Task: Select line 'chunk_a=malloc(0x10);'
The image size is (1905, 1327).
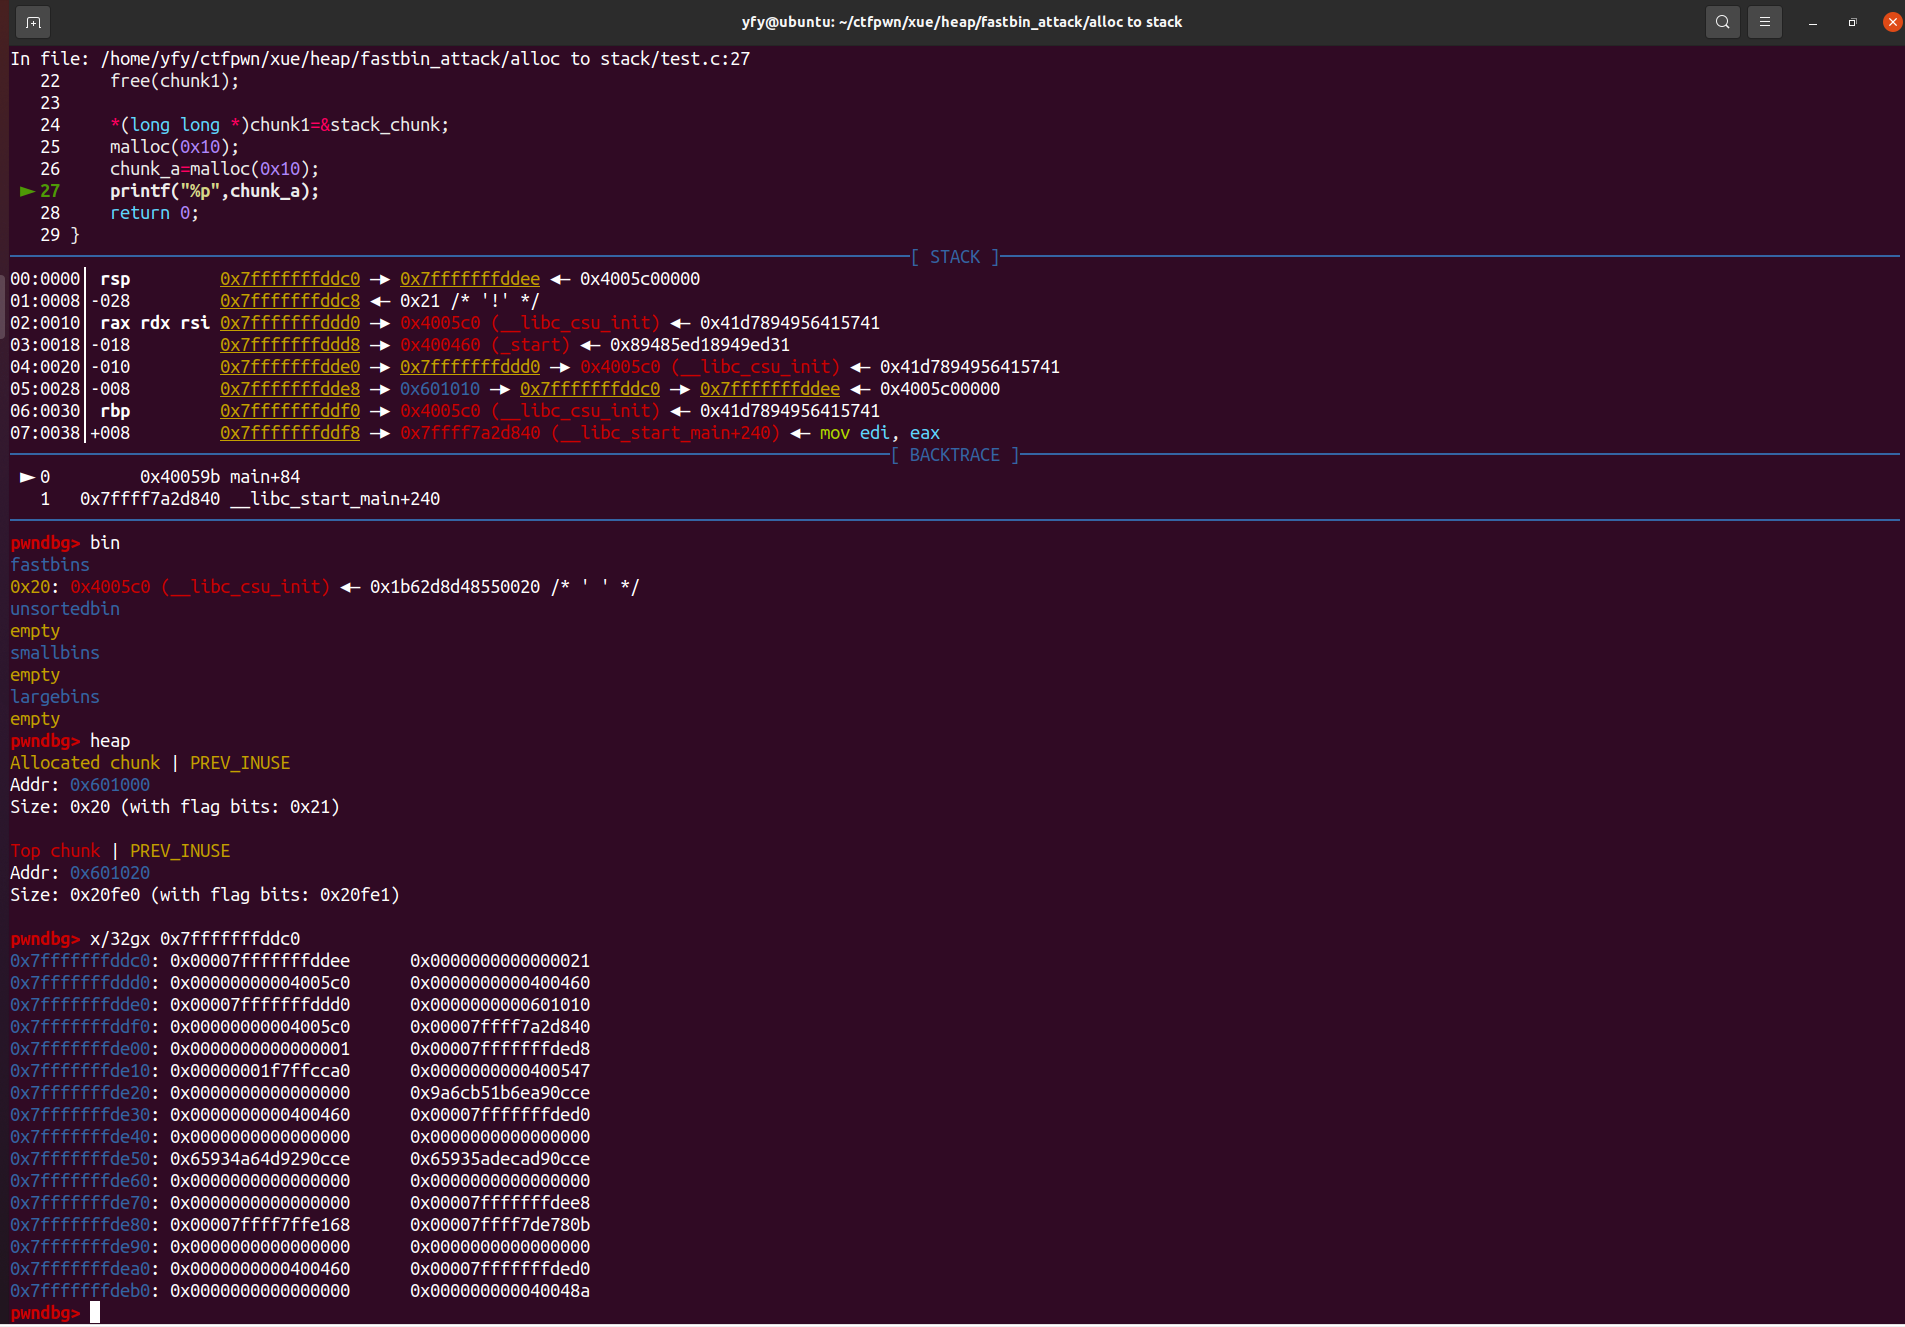Action: 214,169
